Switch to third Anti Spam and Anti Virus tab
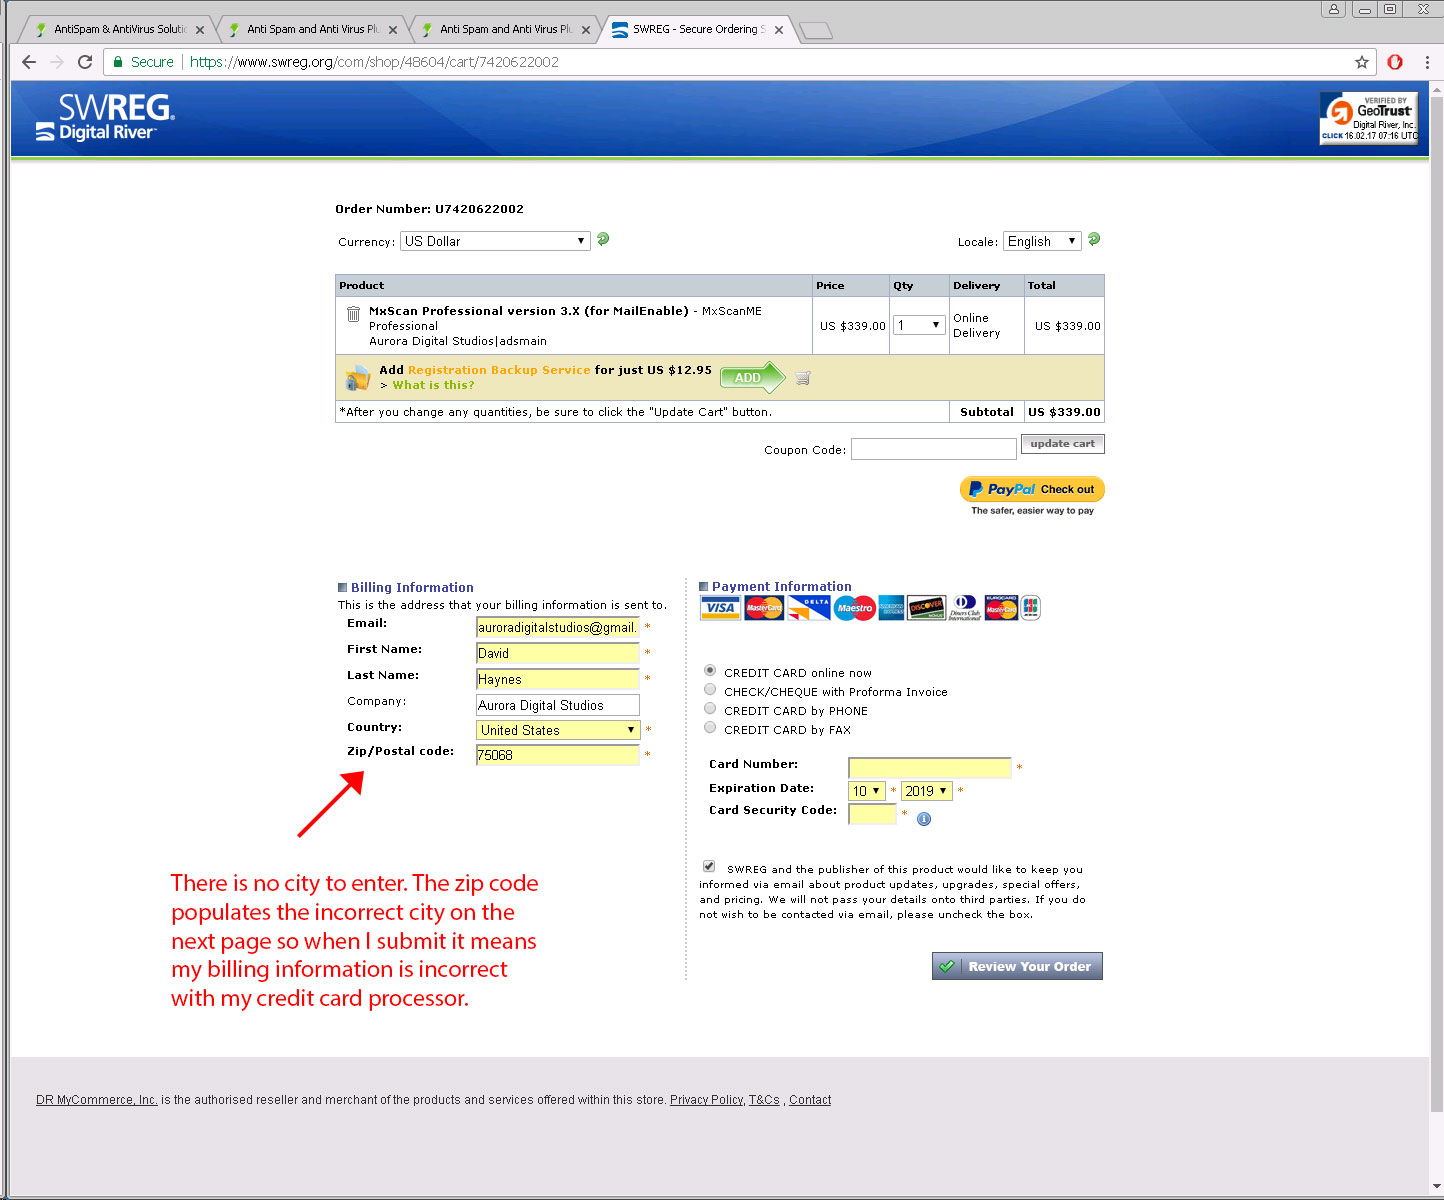This screenshot has height=1200, width=1444. click(x=503, y=29)
